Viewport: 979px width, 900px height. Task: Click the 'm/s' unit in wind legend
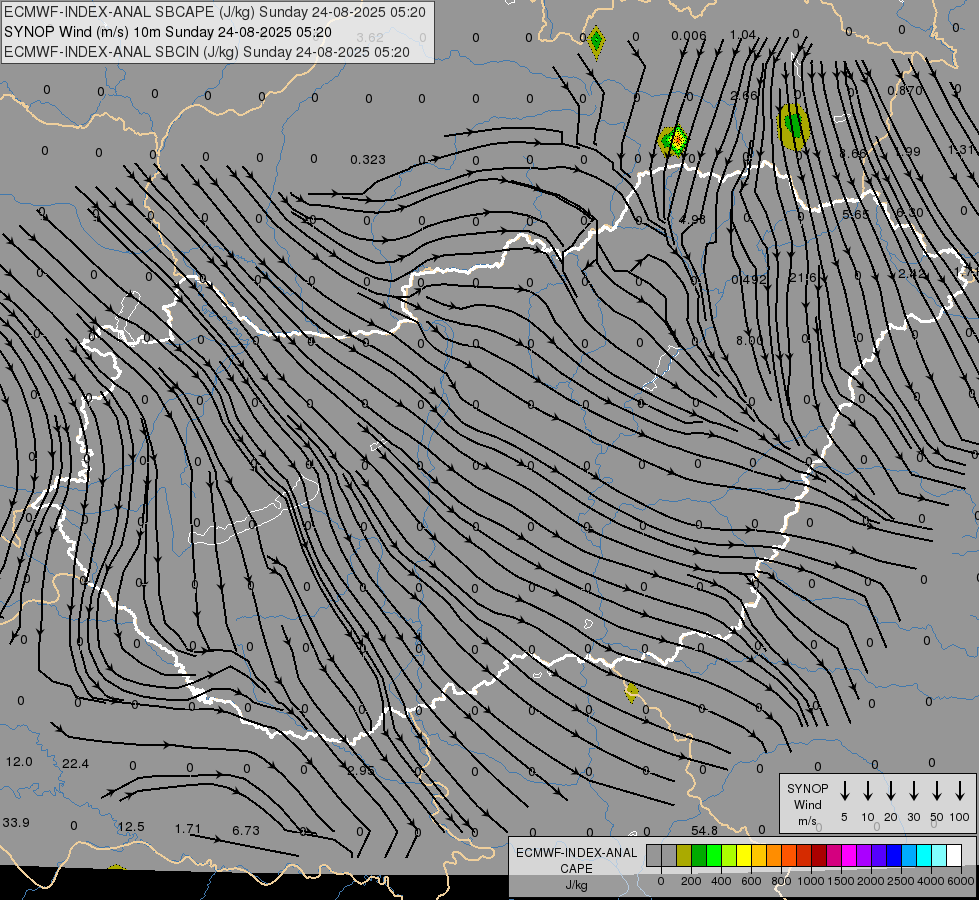point(807,821)
